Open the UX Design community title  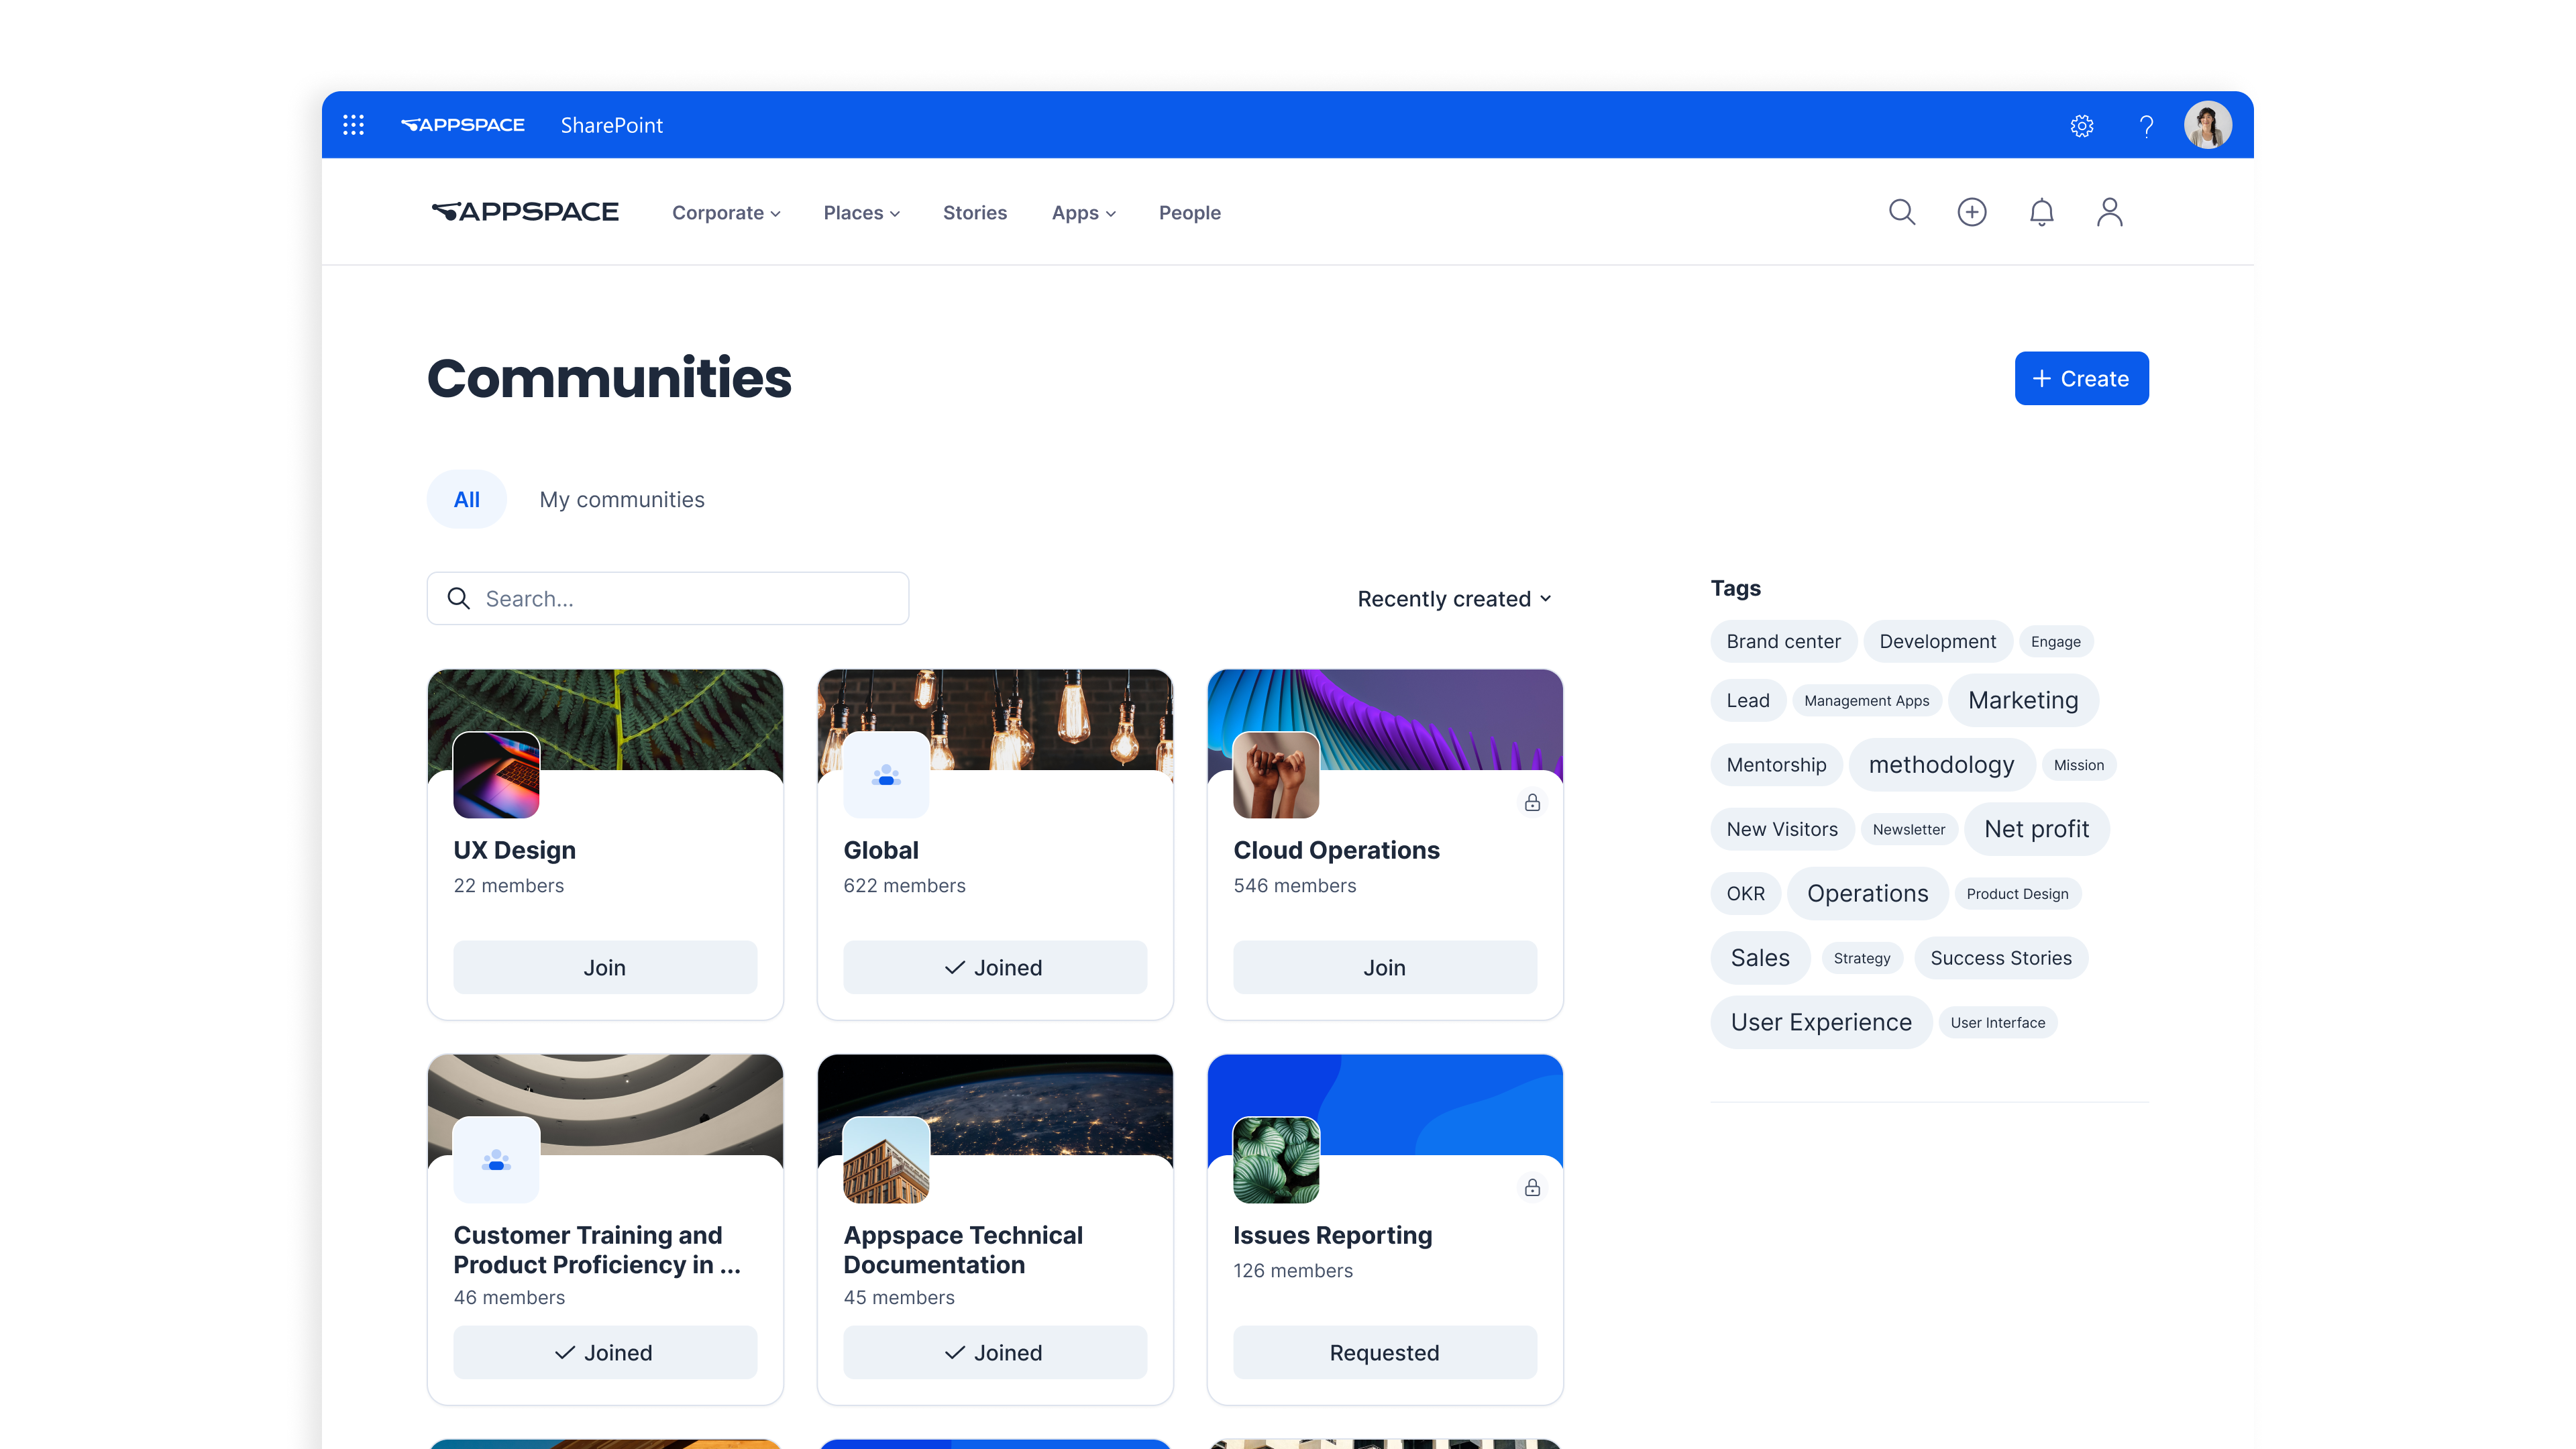pyautogui.click(x=515, y=850)
